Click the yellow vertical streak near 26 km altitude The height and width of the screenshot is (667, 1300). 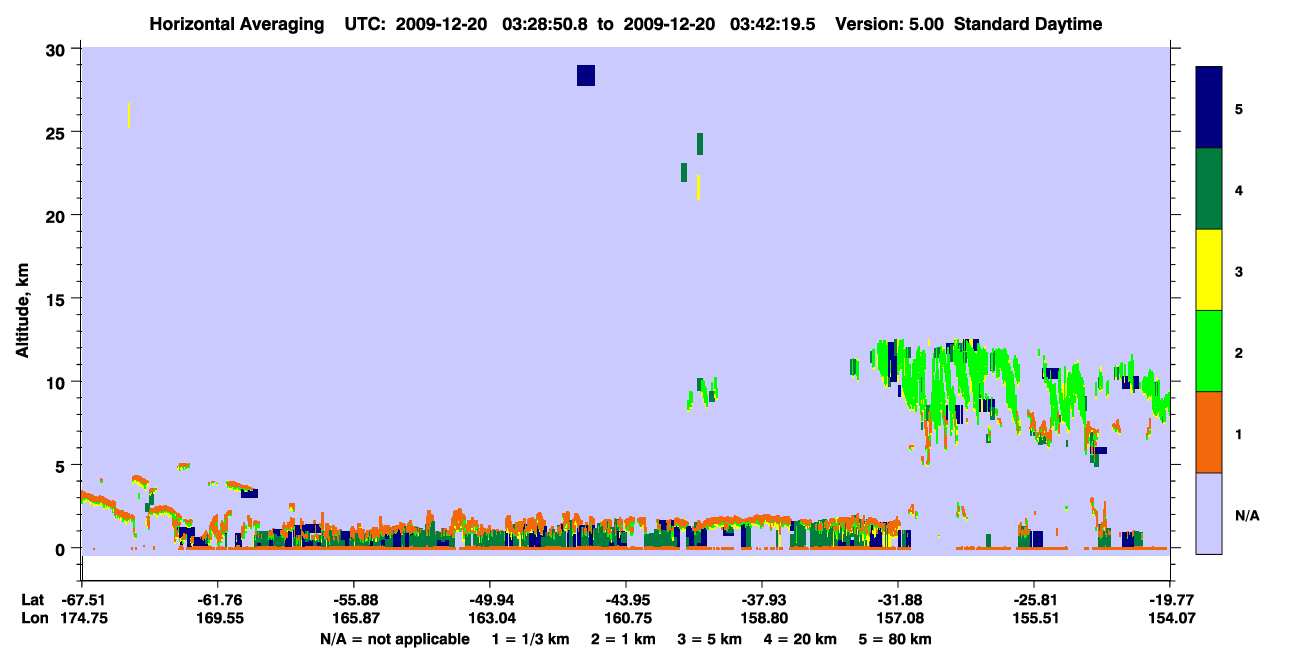point(129,115)
